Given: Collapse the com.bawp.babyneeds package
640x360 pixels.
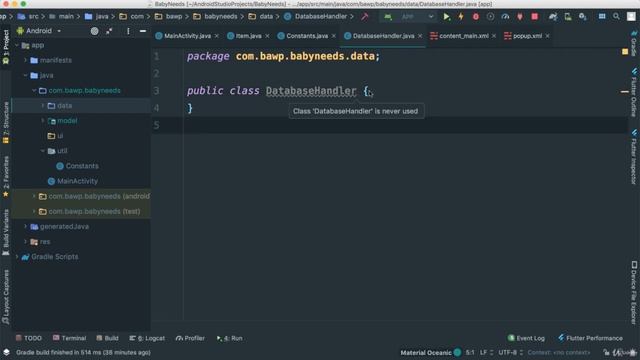Looking at the screenshot, I should [34, 91].
